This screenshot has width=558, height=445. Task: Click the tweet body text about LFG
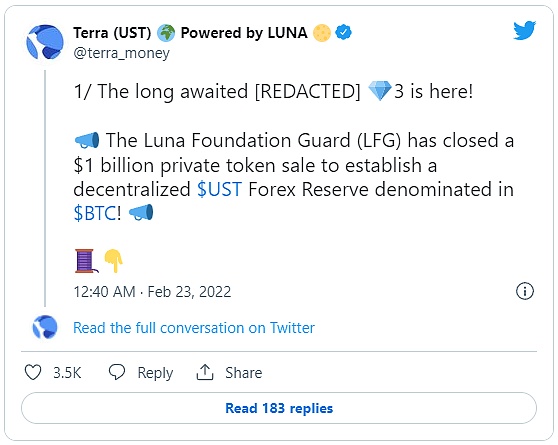[x=294, y=177]
